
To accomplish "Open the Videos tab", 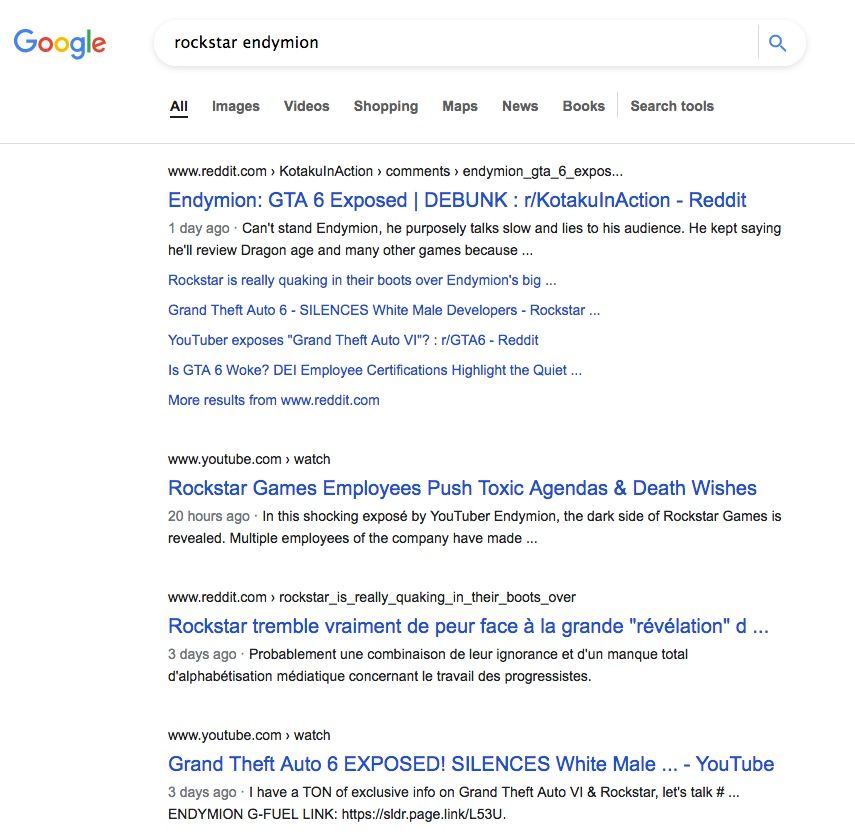I will click(x=306, y=106).
